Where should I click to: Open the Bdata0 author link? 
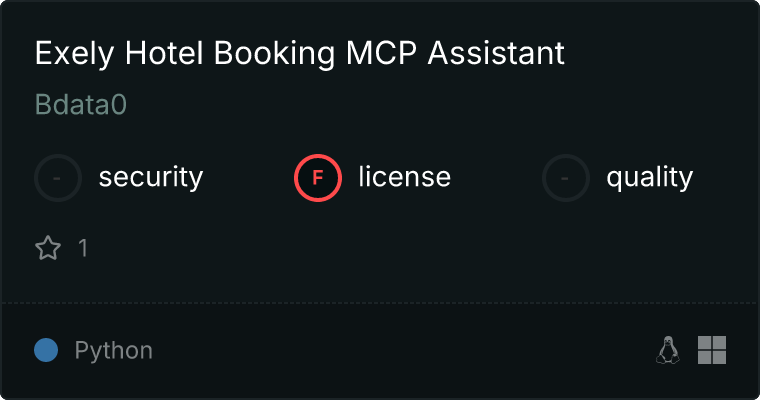81,106
